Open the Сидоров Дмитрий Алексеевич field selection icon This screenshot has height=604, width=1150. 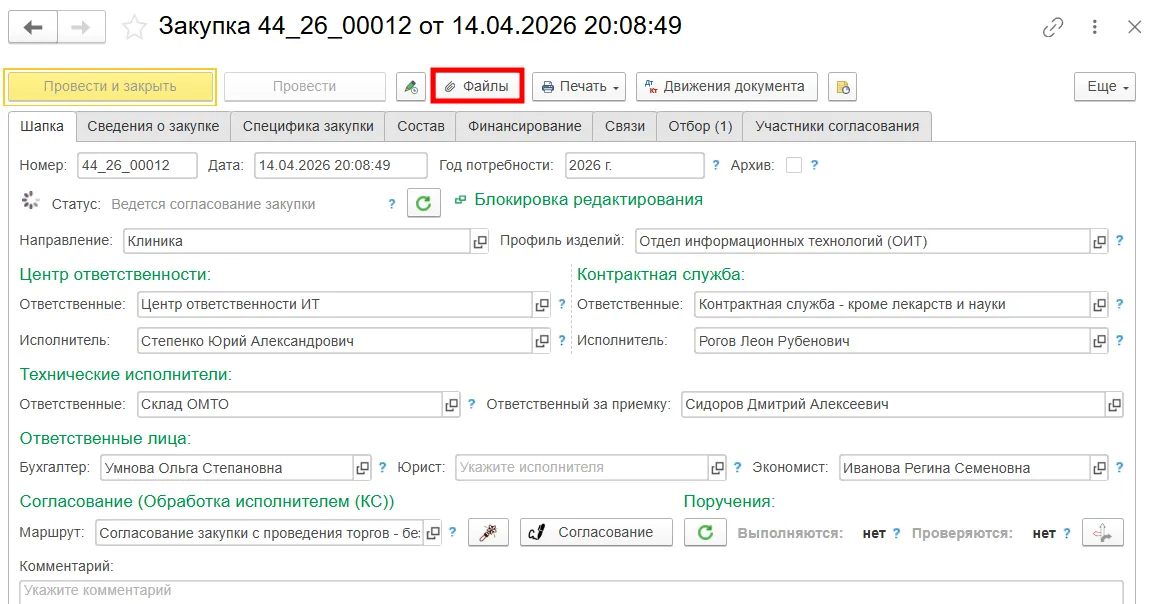click(x=1114, y=405)
